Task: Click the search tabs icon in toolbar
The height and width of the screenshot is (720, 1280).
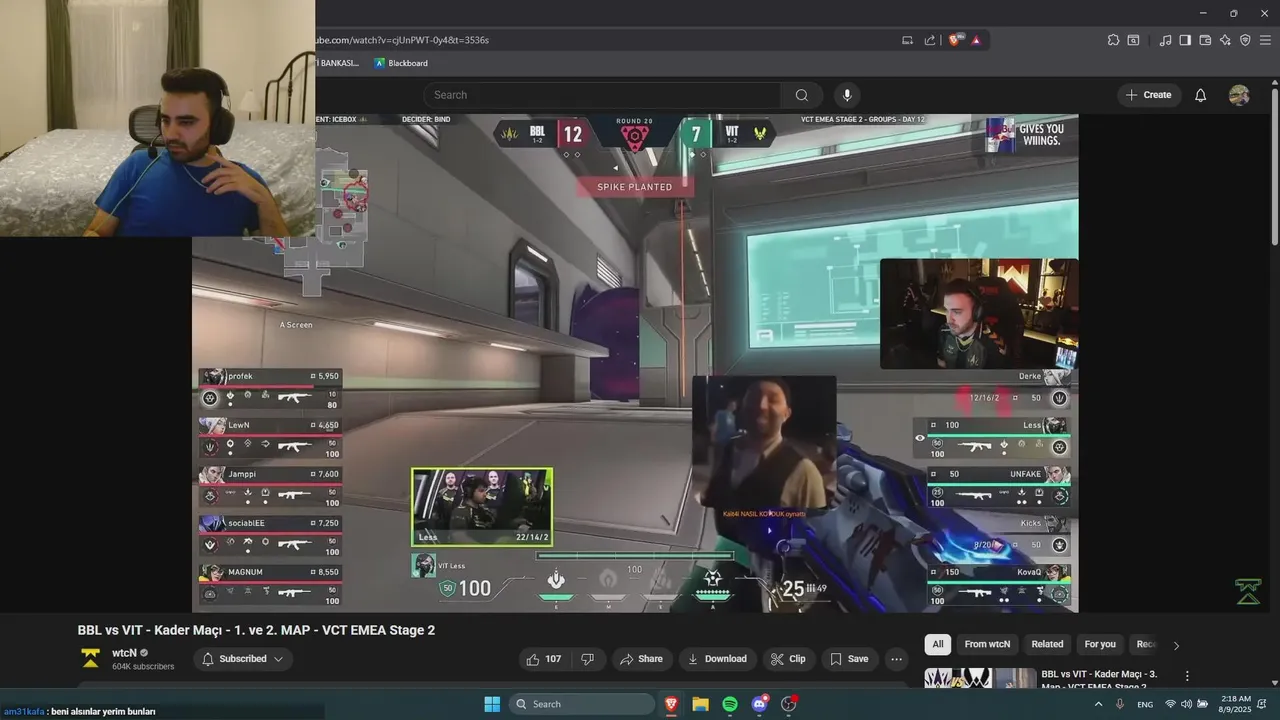Action: (1133, 40)
